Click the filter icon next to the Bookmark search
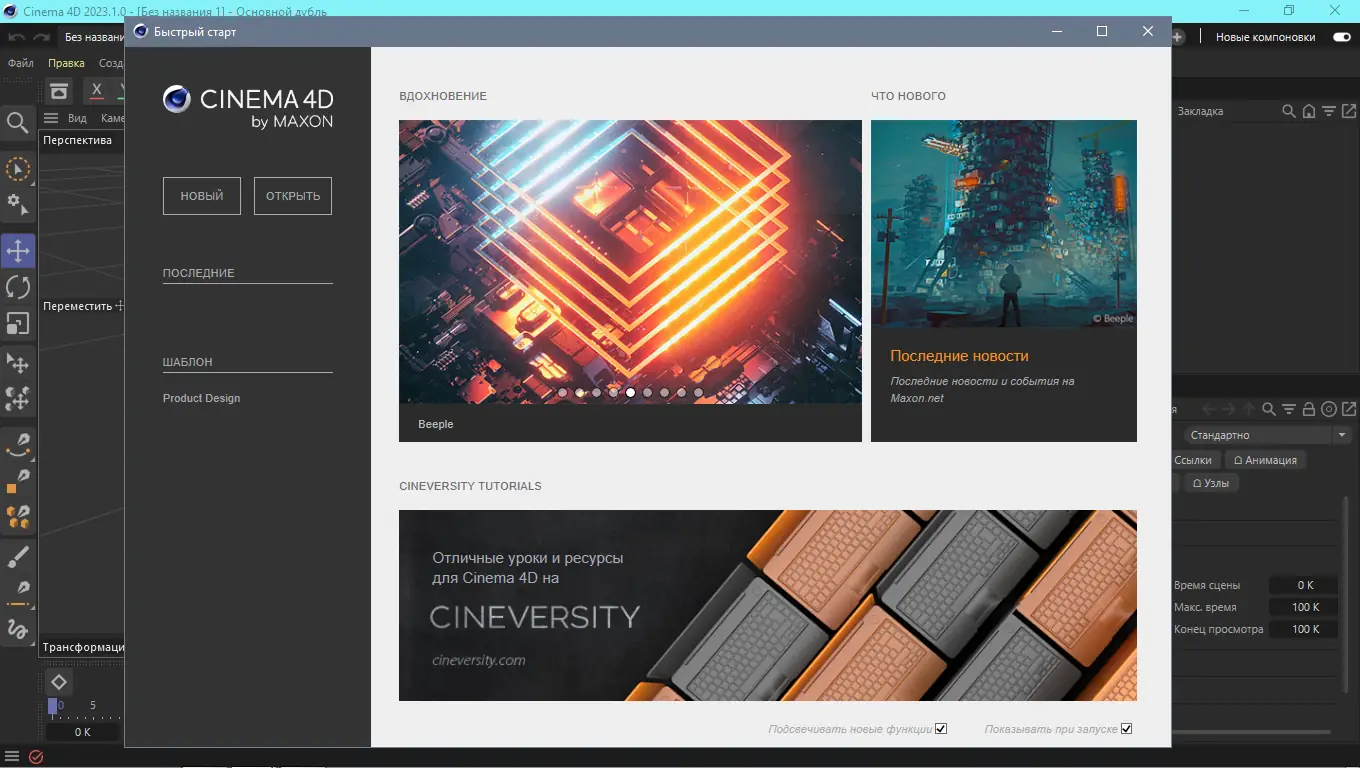 1328,111
